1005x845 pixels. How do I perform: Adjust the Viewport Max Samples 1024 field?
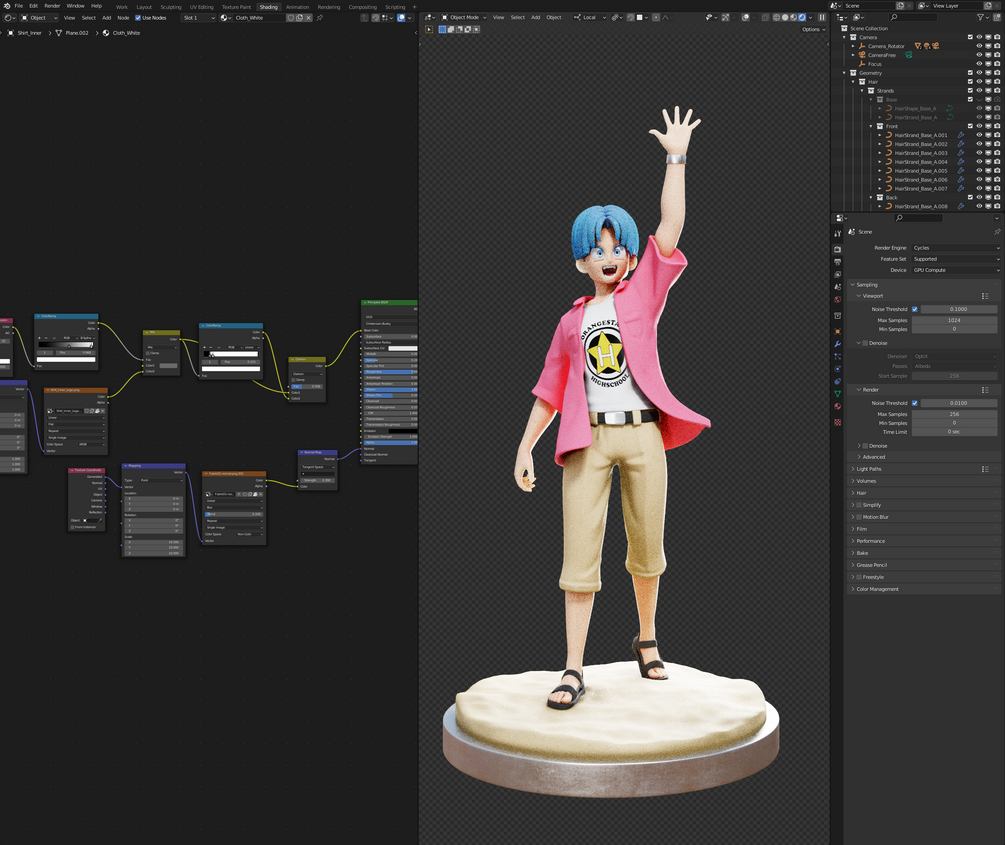[954, 321]
